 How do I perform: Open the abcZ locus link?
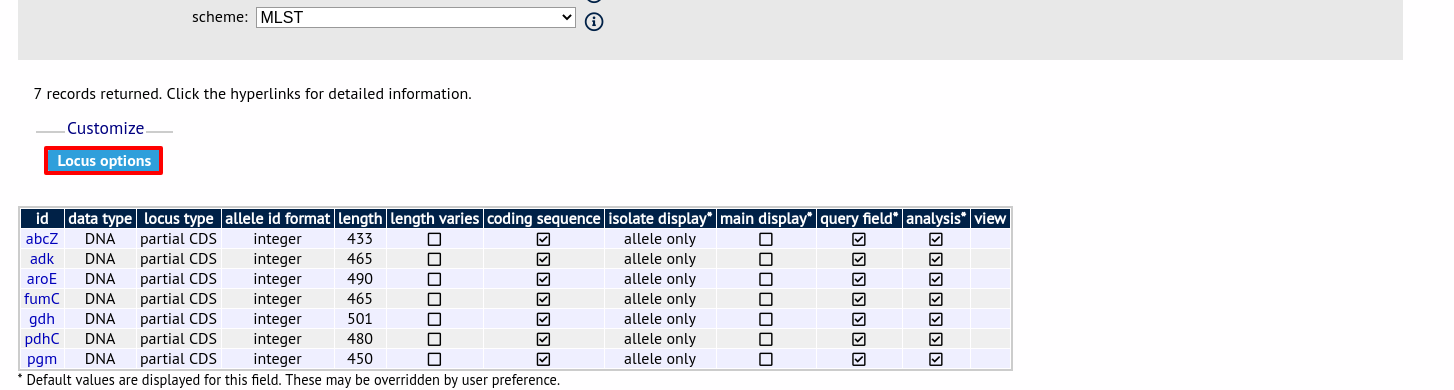tap(42, 239)
